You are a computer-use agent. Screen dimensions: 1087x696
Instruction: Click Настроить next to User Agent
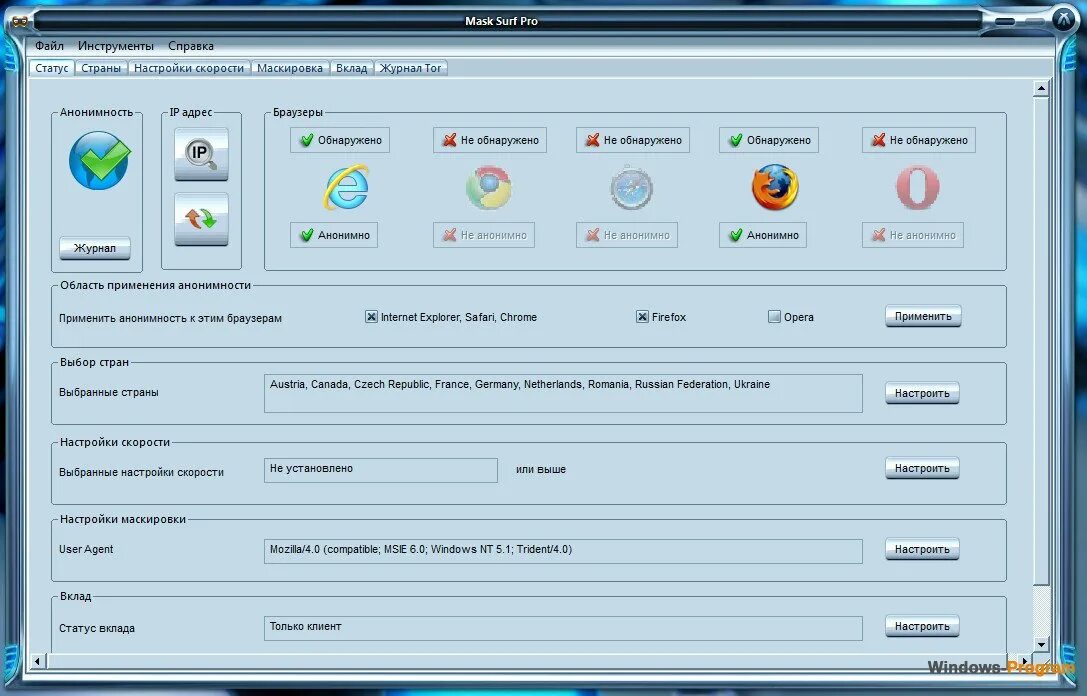(x=923, y=549)
